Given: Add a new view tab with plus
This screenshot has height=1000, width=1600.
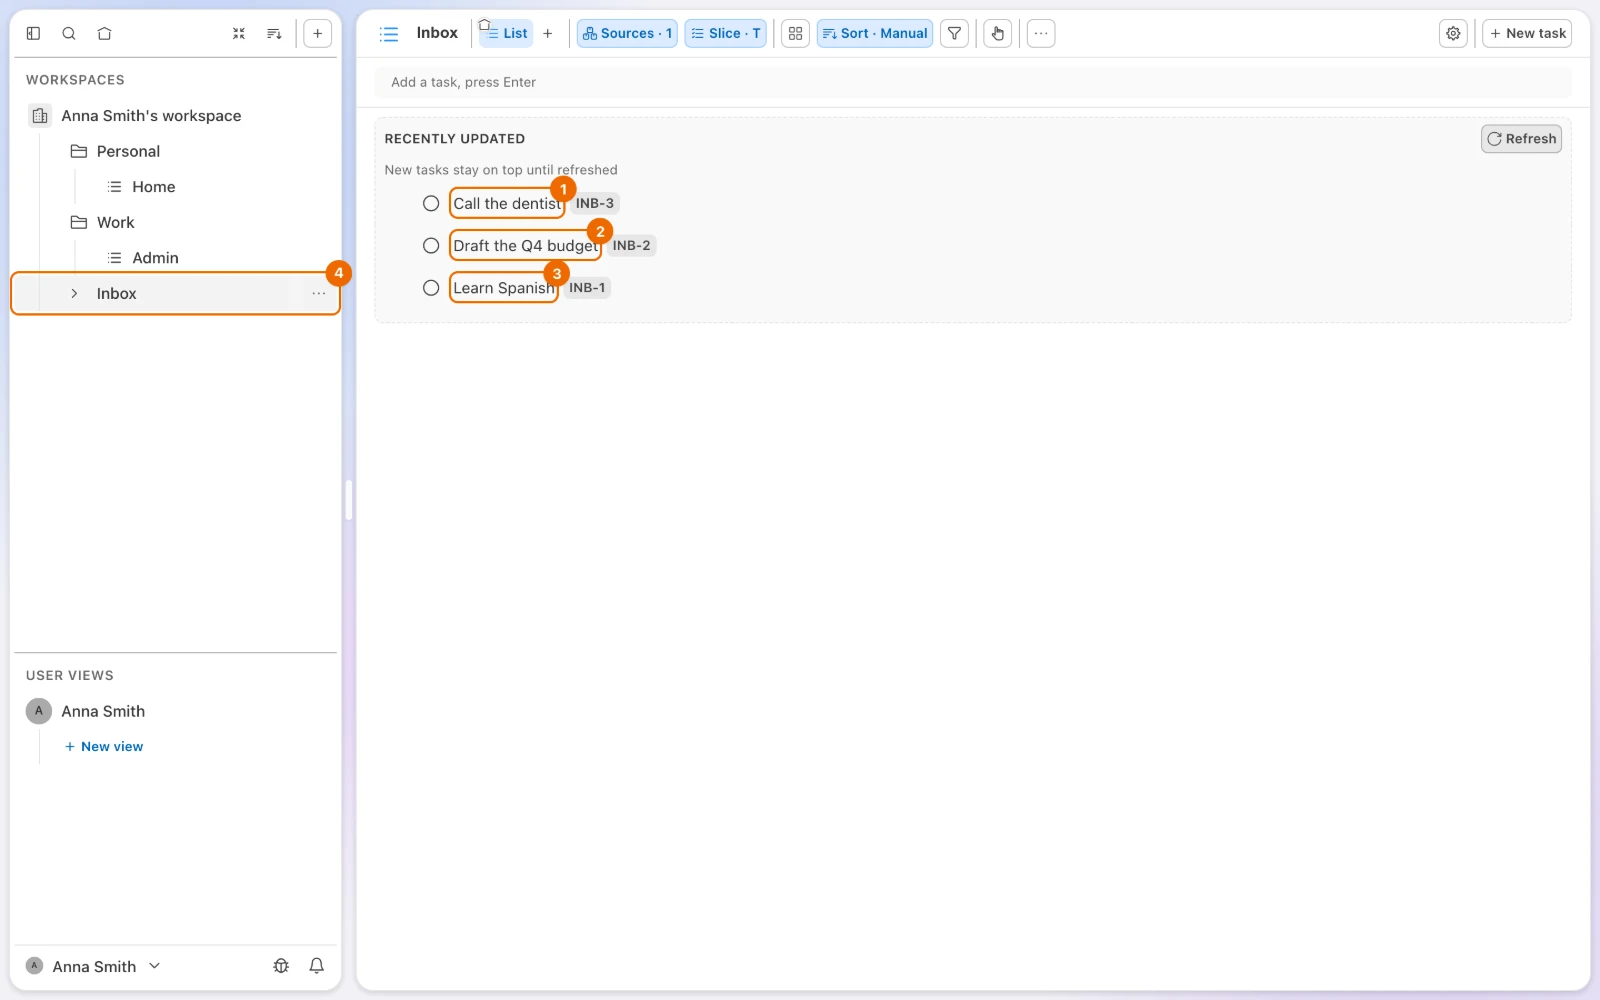Looking at the screenshot, I should [x=547, y=33].
